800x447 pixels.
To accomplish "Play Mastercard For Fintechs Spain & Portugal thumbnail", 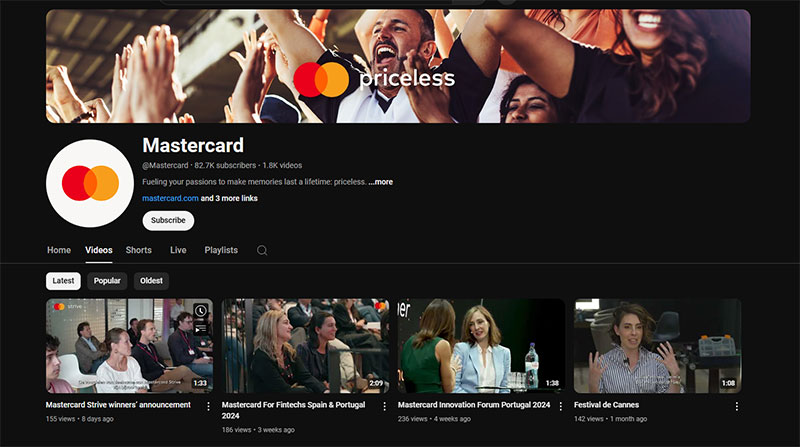I will tap(305, 345).
